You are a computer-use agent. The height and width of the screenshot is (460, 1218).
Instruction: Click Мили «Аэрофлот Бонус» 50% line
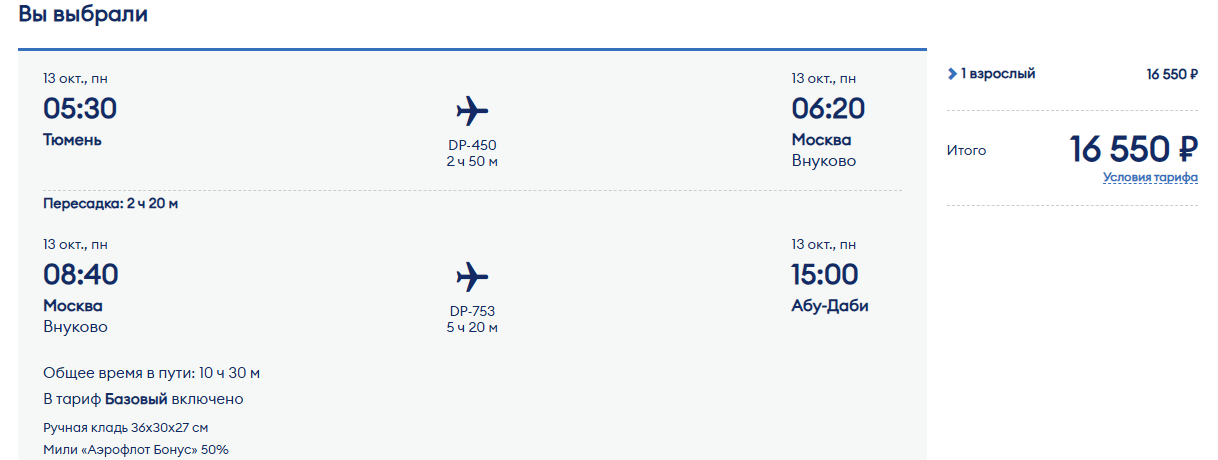(136, 449)
